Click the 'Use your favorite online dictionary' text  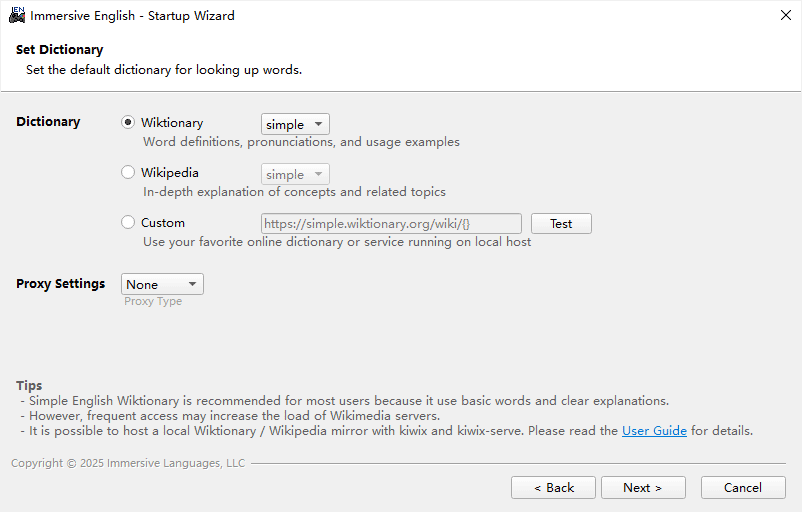point(337,242)
